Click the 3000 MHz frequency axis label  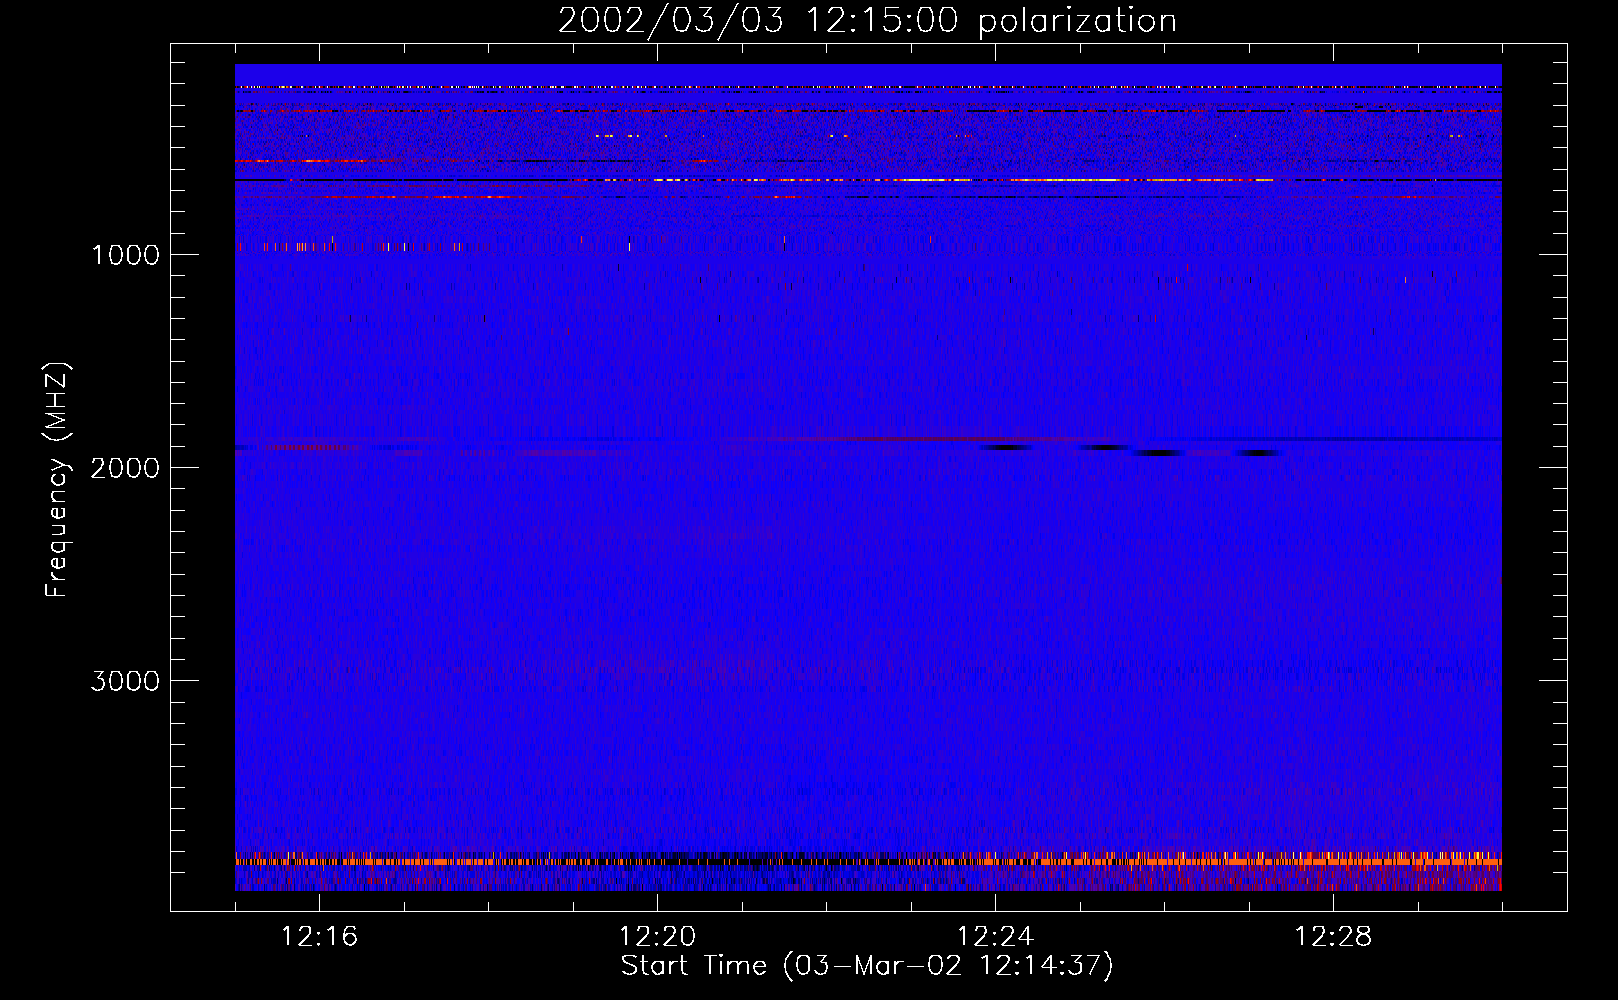(125, 681)
